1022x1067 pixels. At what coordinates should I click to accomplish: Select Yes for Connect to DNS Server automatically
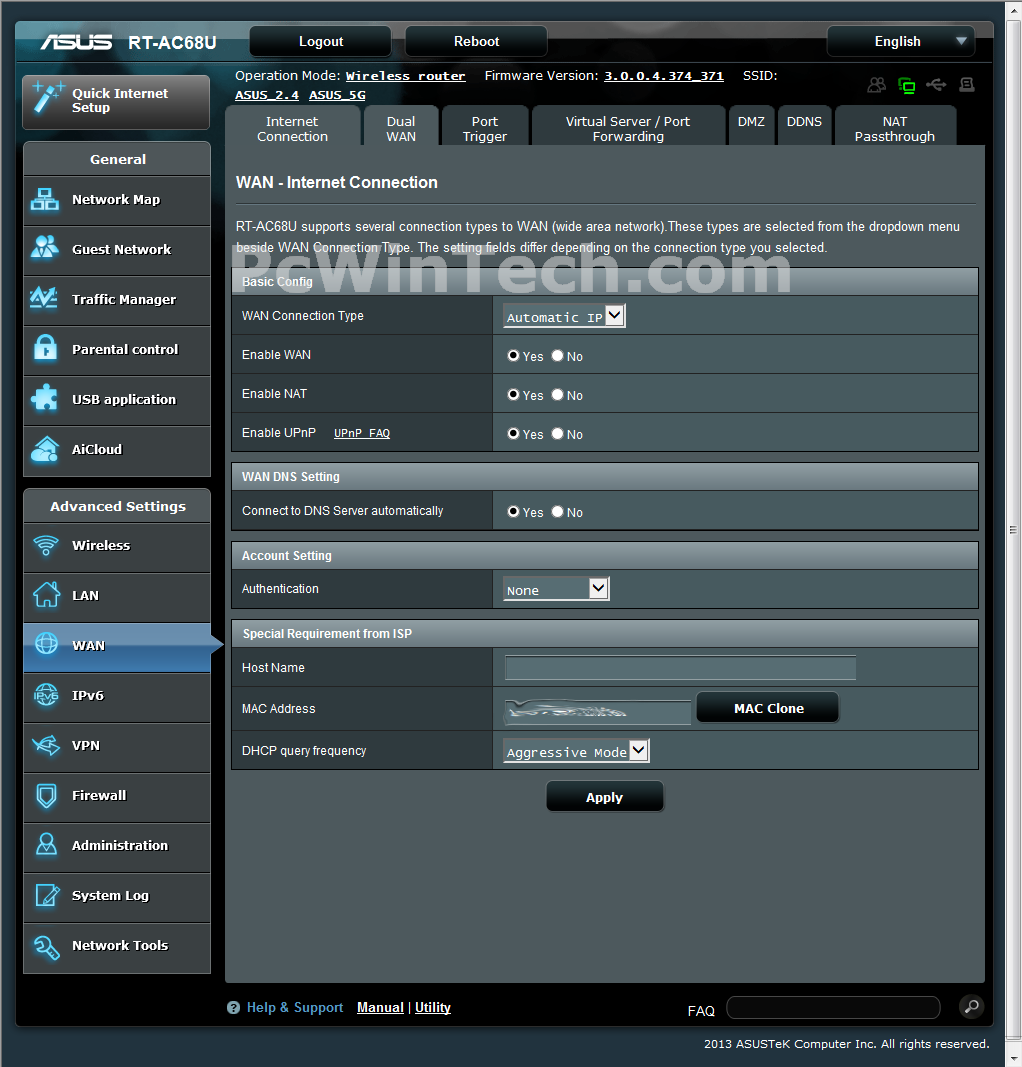[x=514, y=511]
